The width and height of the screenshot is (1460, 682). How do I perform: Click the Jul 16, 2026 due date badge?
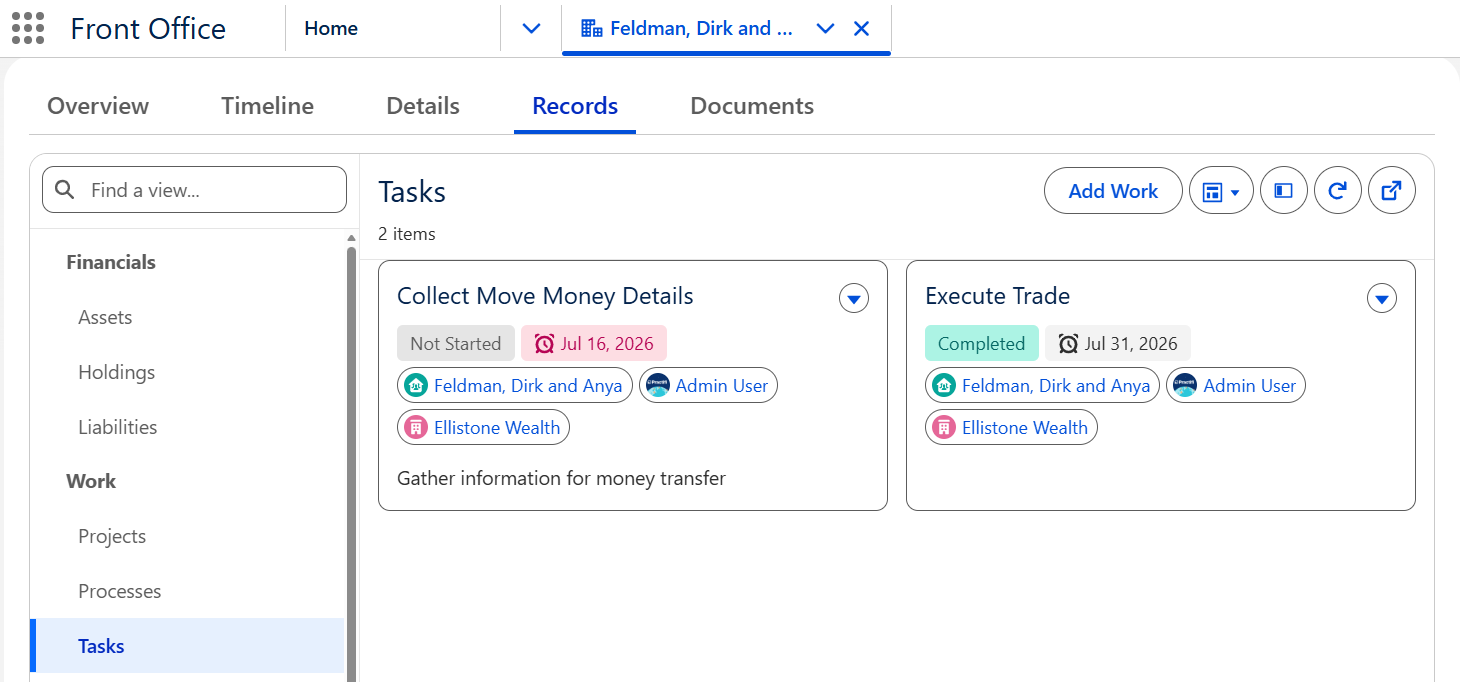[594, 343]
